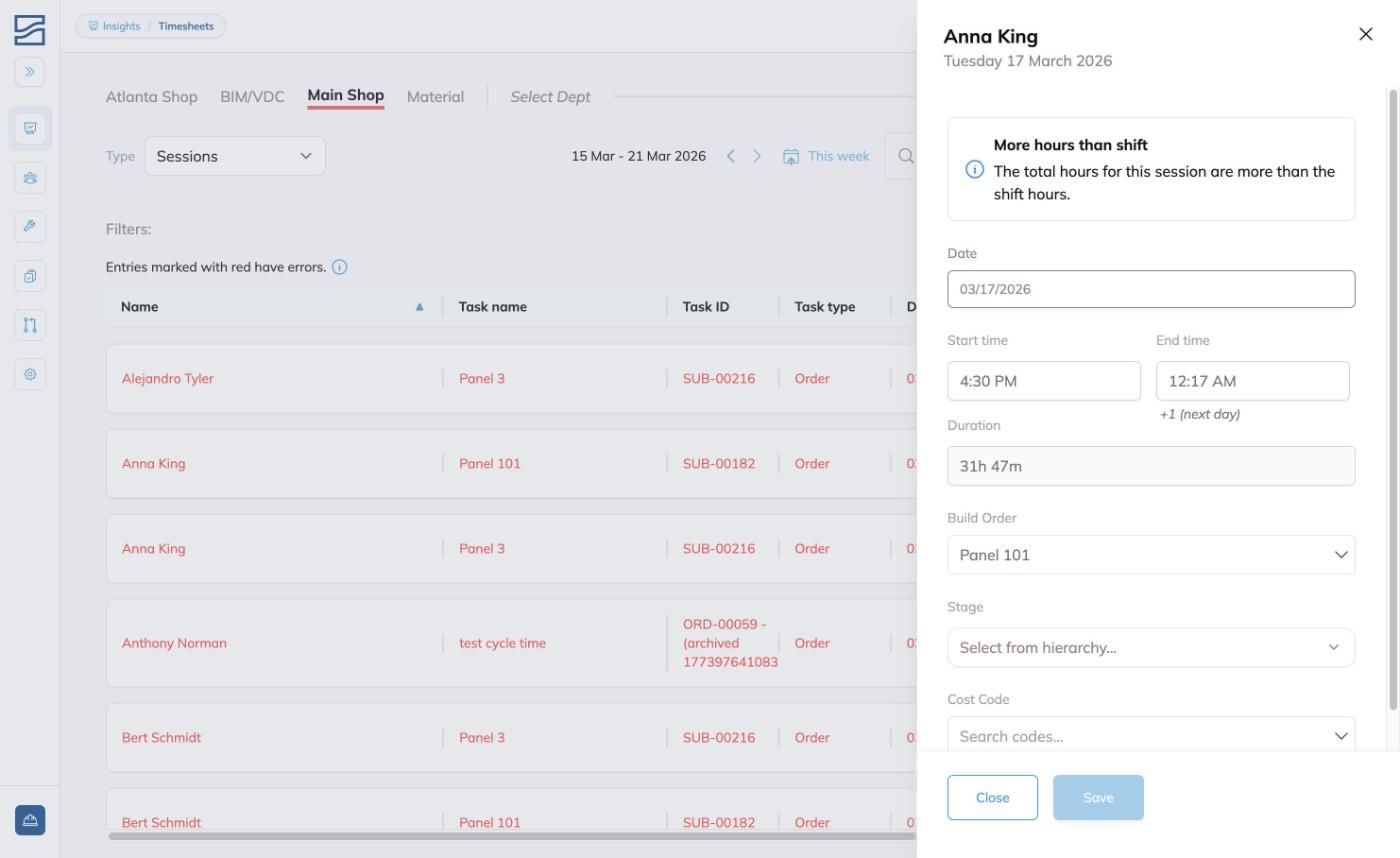
Task: Click SUB-00216 in Alejandro Tyler row
Action: 719,379
